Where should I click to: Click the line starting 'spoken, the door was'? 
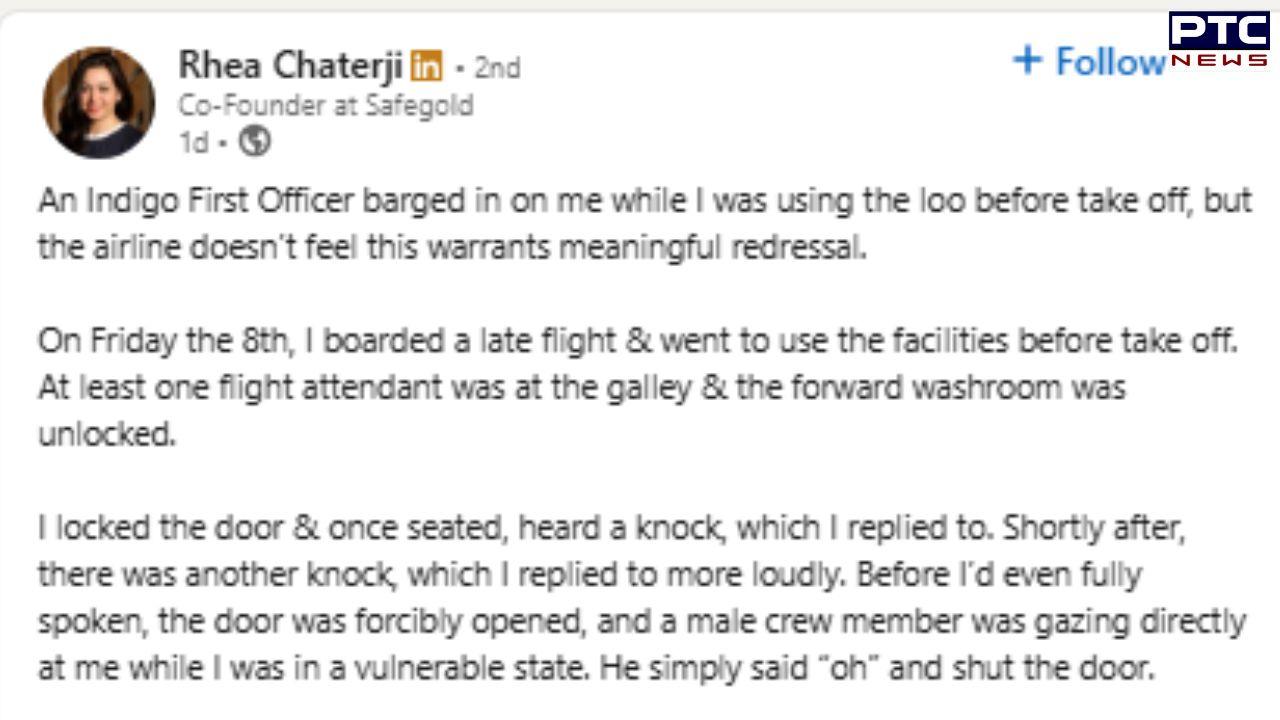click(x=641, y=621)
